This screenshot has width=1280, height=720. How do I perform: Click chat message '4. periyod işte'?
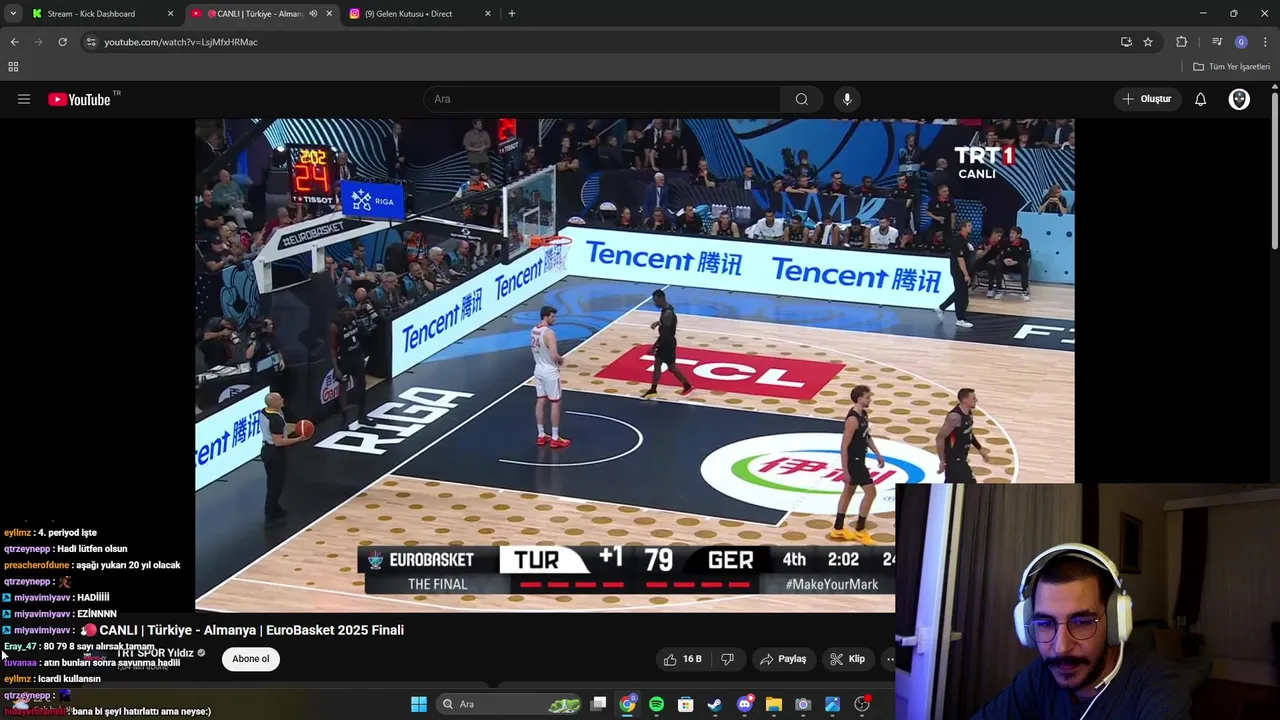click(67, 533)
